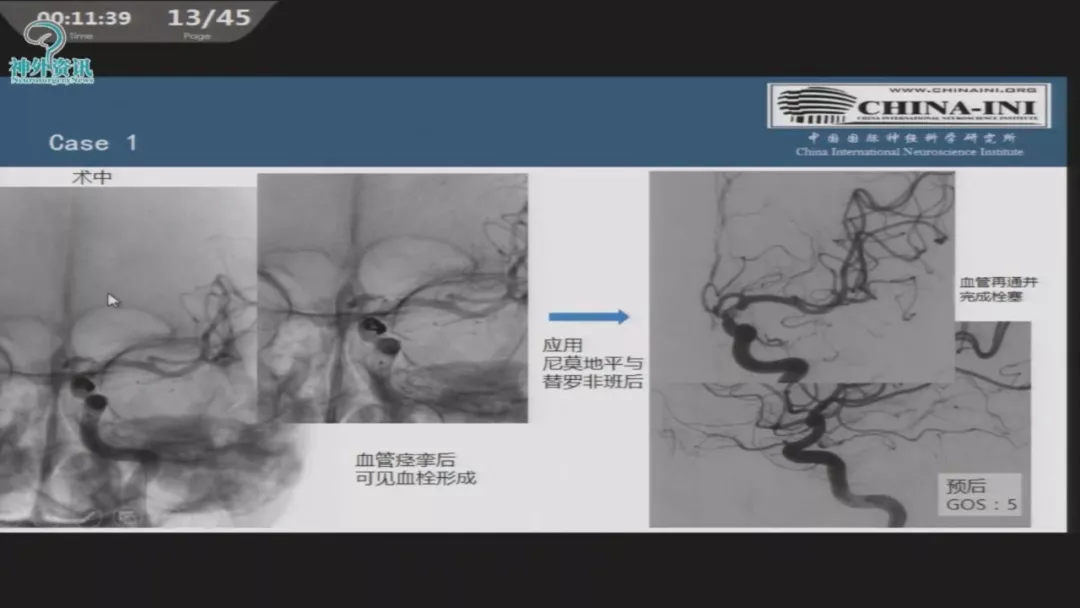Image resolution: width=1080 pixels, height=608 pixels.
Task: Click the page counter 13/45
Action: (x=209, y=17)
